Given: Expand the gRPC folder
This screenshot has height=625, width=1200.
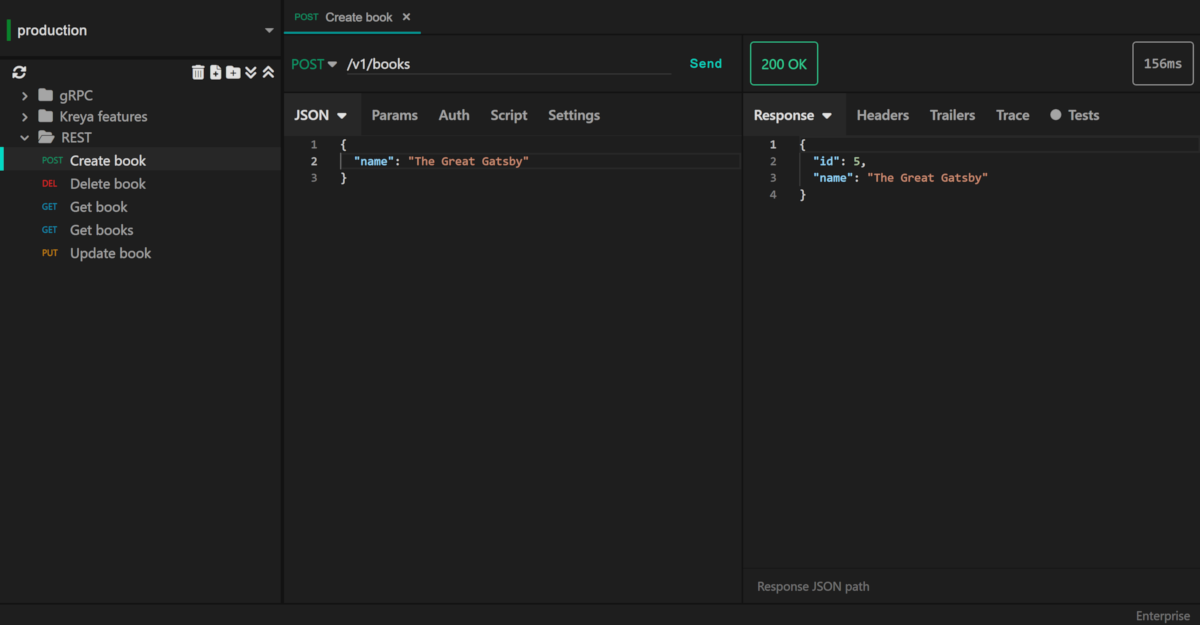Looking at the screenshot, I should click(x=23, y=95).
